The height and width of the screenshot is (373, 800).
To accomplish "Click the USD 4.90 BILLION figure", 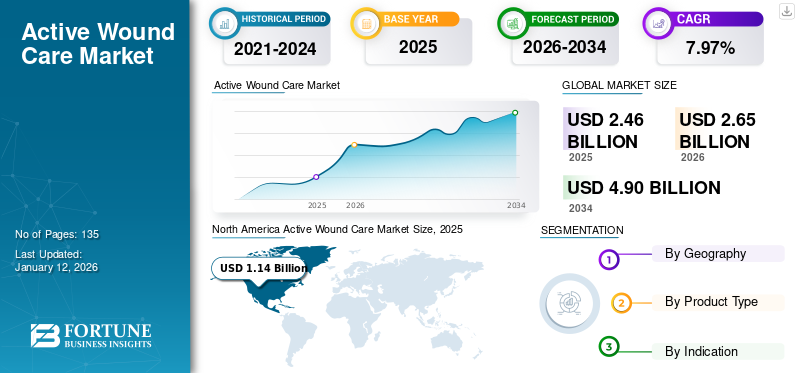I will [x=644, y=188].
